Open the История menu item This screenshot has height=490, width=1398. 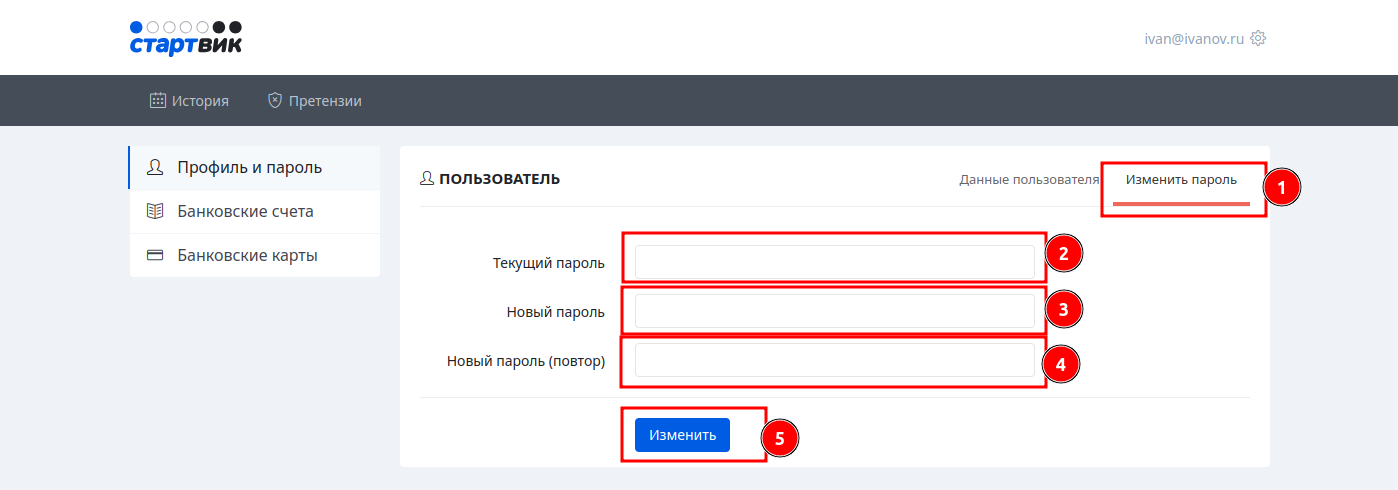tap(200, 100)
